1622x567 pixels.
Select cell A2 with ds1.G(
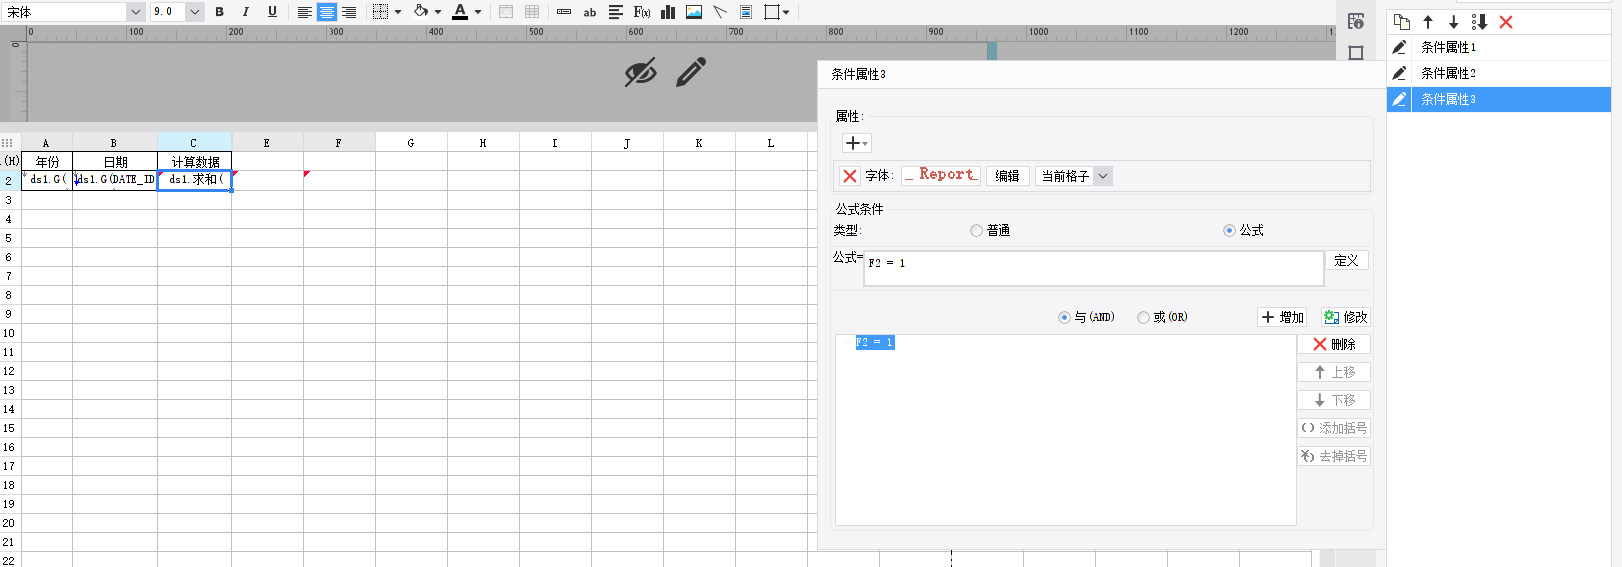[47, 180]
